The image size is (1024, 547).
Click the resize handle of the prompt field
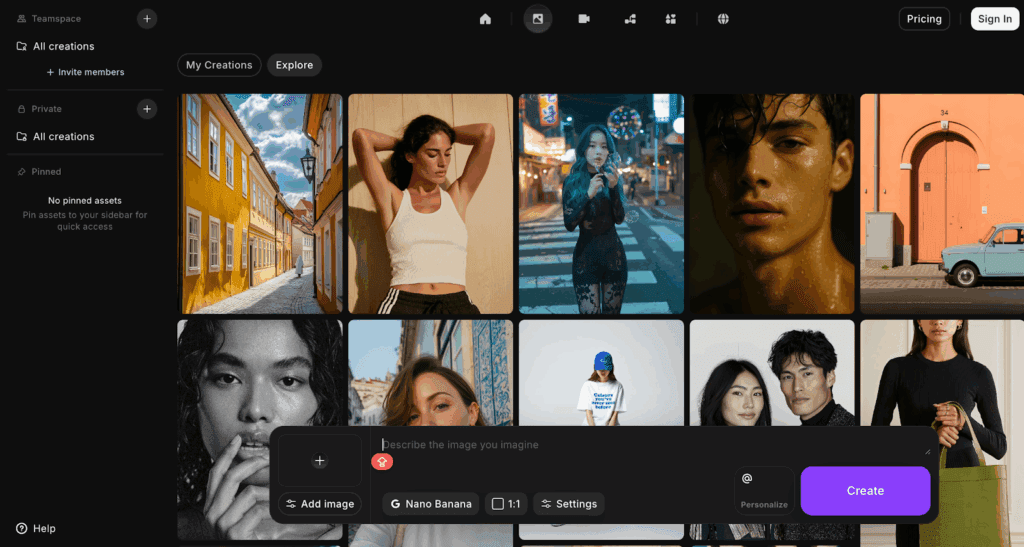pyautogui.click(x=927, y=451)
